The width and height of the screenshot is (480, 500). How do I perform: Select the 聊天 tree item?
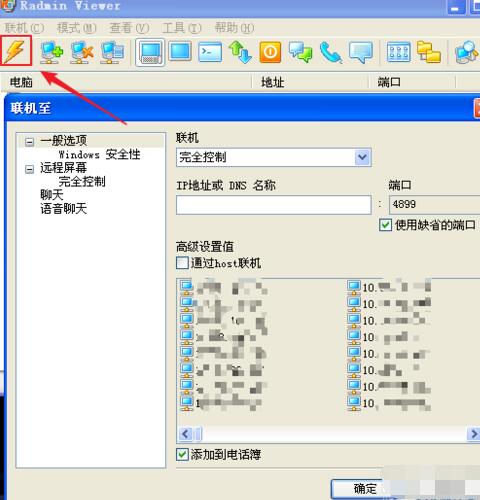point(52,195)
